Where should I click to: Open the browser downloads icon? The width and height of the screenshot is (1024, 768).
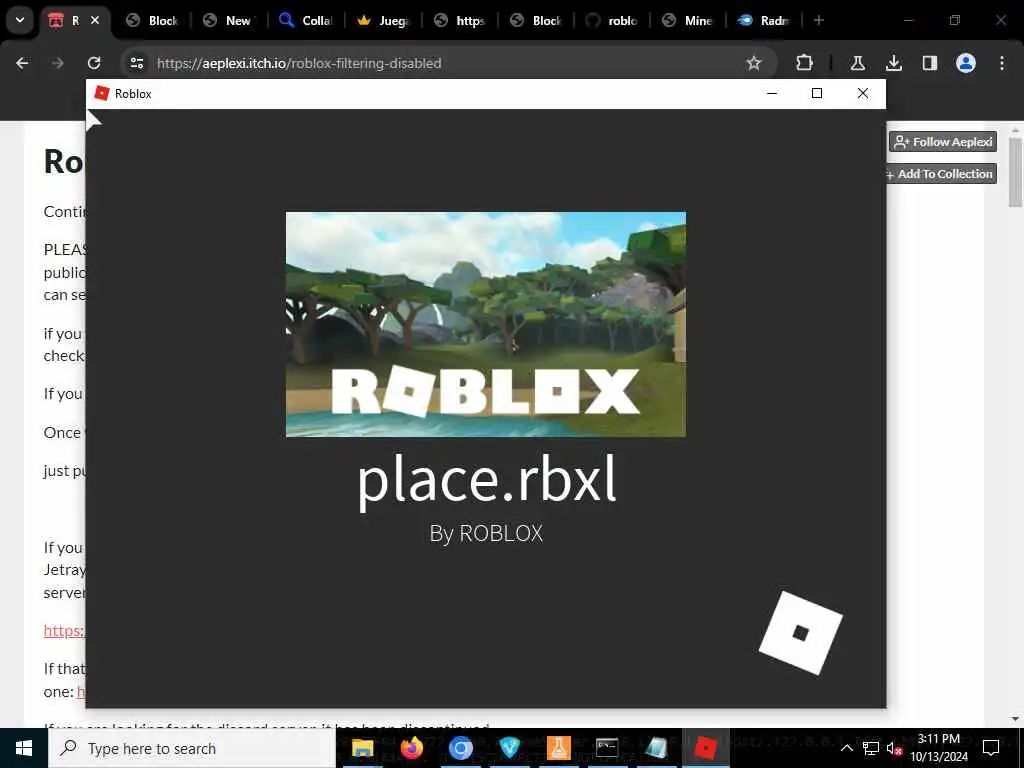[893, 63]
